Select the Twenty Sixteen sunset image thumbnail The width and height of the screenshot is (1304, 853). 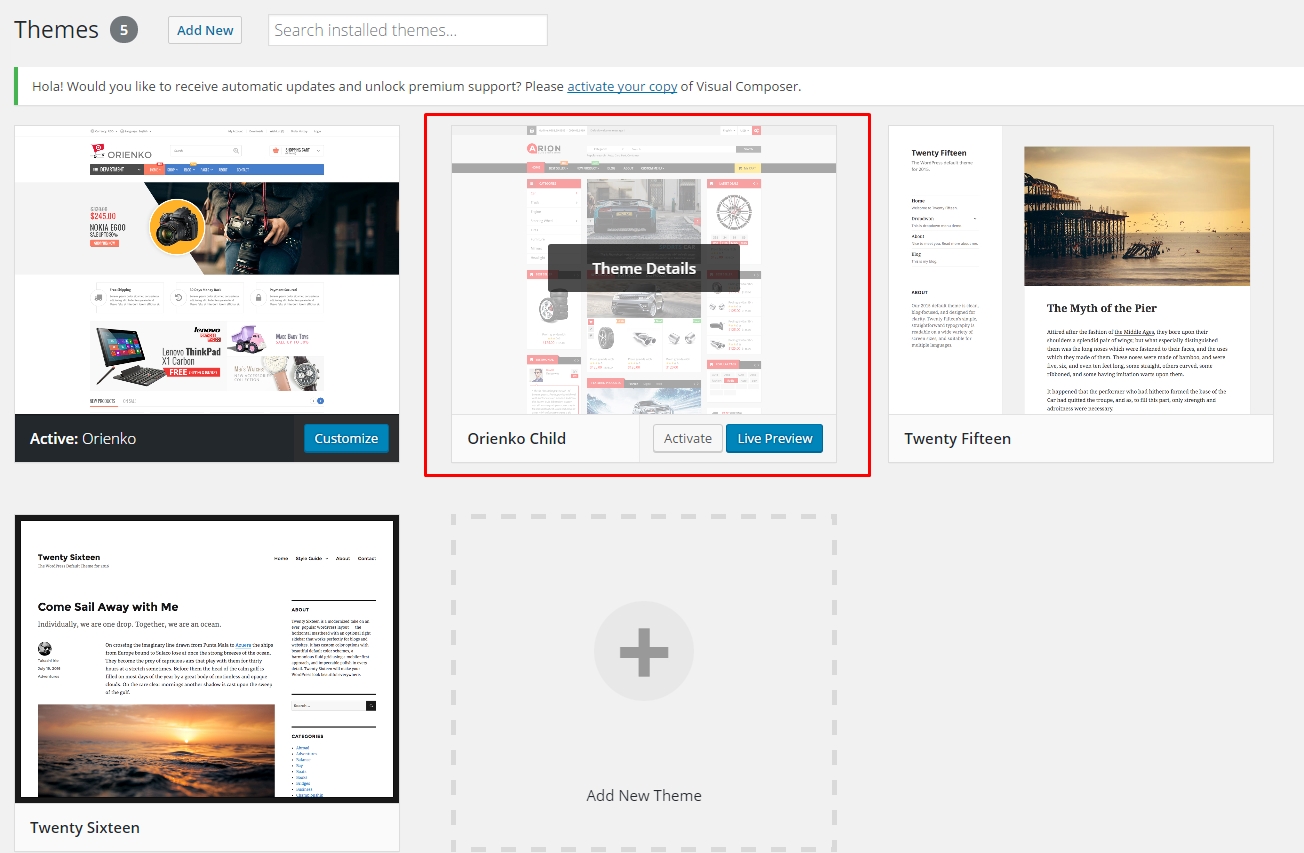tap(156, 750)
